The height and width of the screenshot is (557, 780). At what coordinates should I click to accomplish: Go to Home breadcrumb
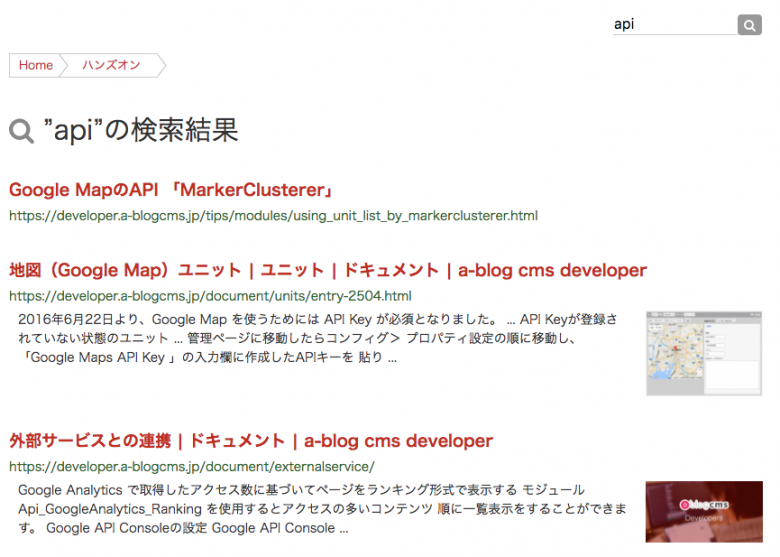click(36, 65)
